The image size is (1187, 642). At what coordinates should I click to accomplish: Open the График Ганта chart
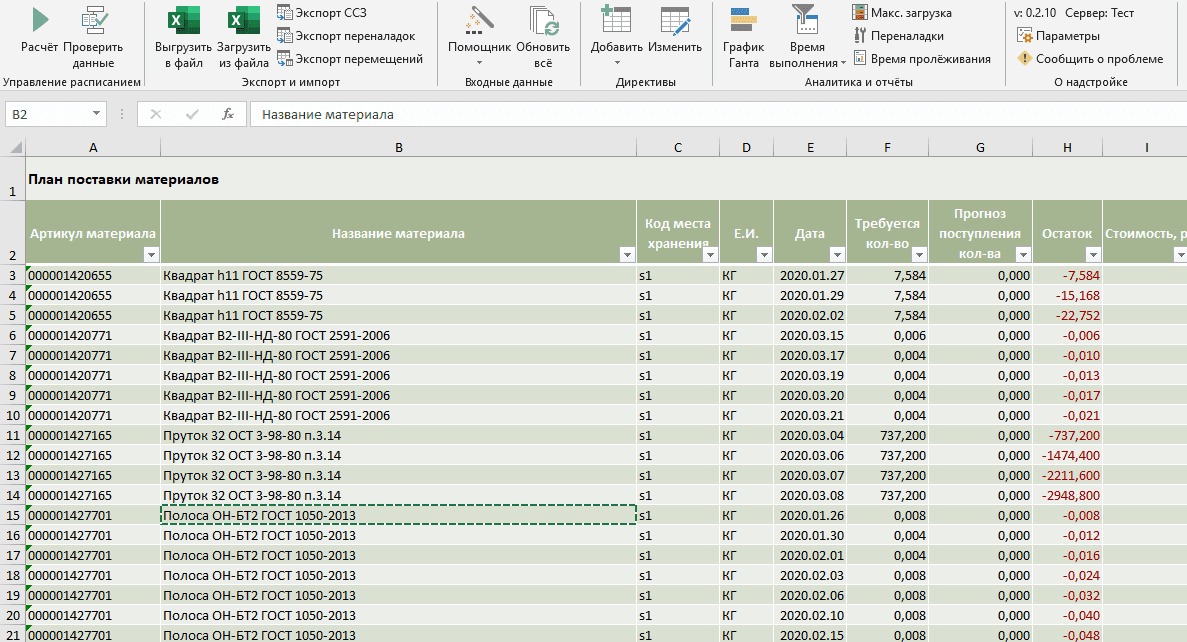point(743,21)
